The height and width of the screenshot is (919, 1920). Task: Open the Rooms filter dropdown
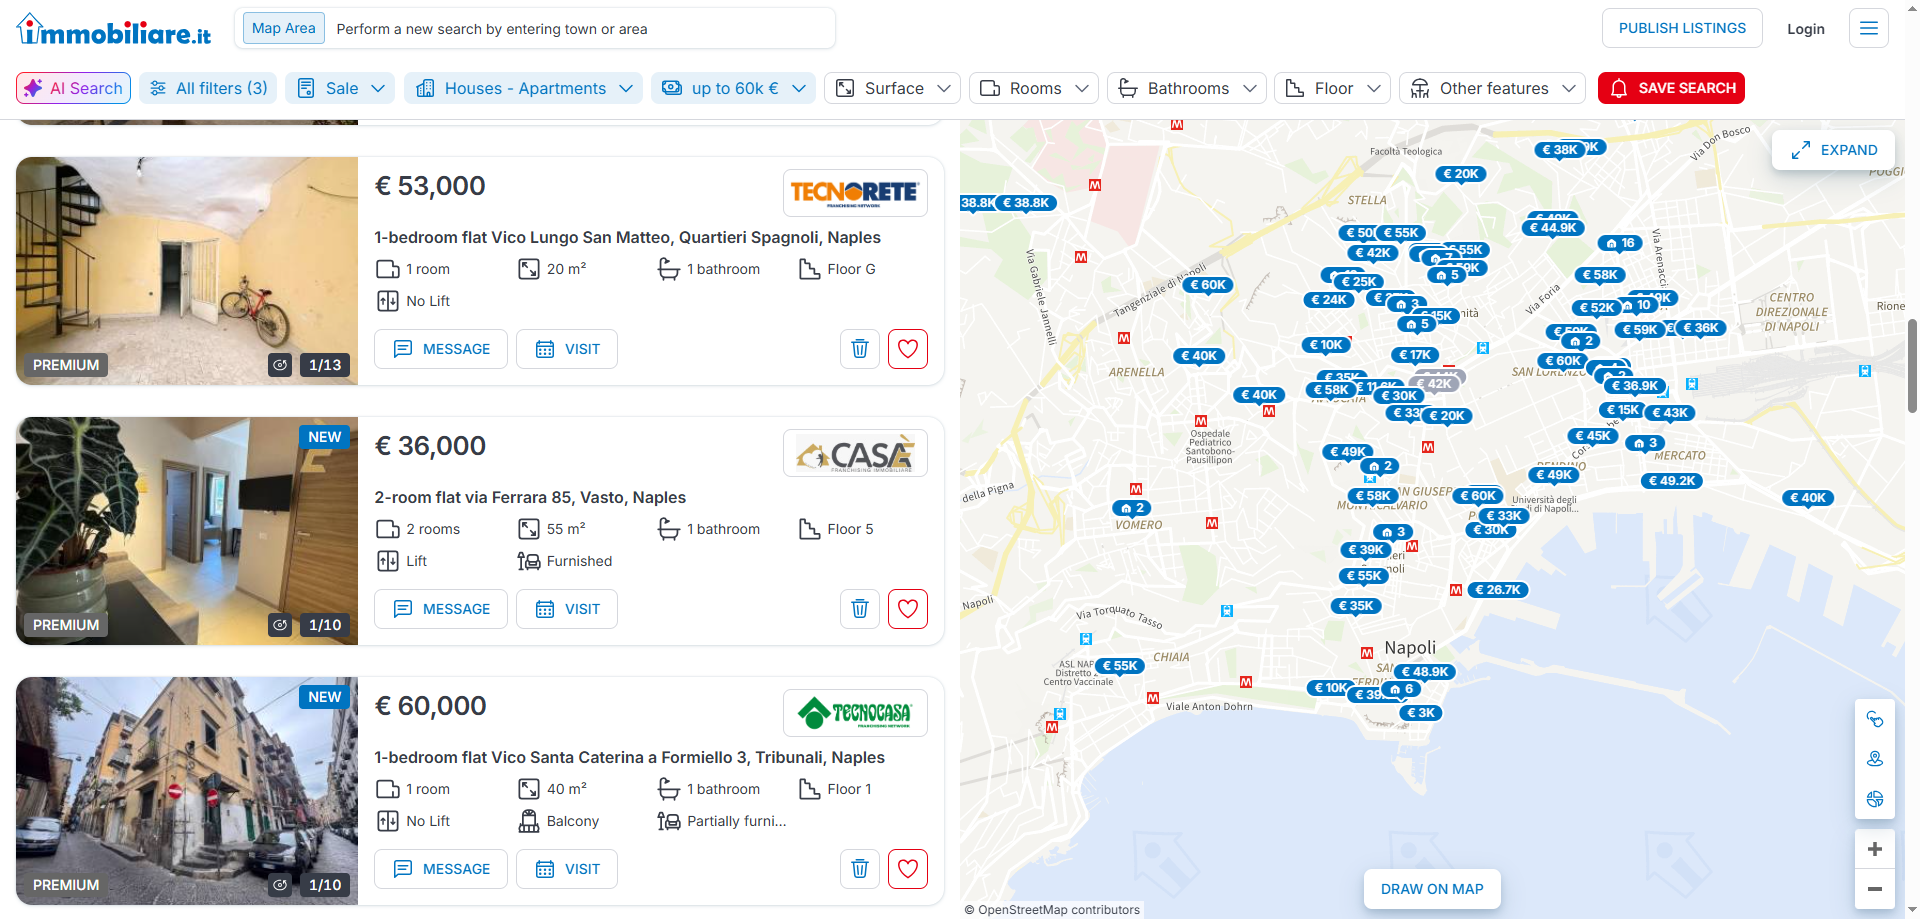[x=1034, y=88]
